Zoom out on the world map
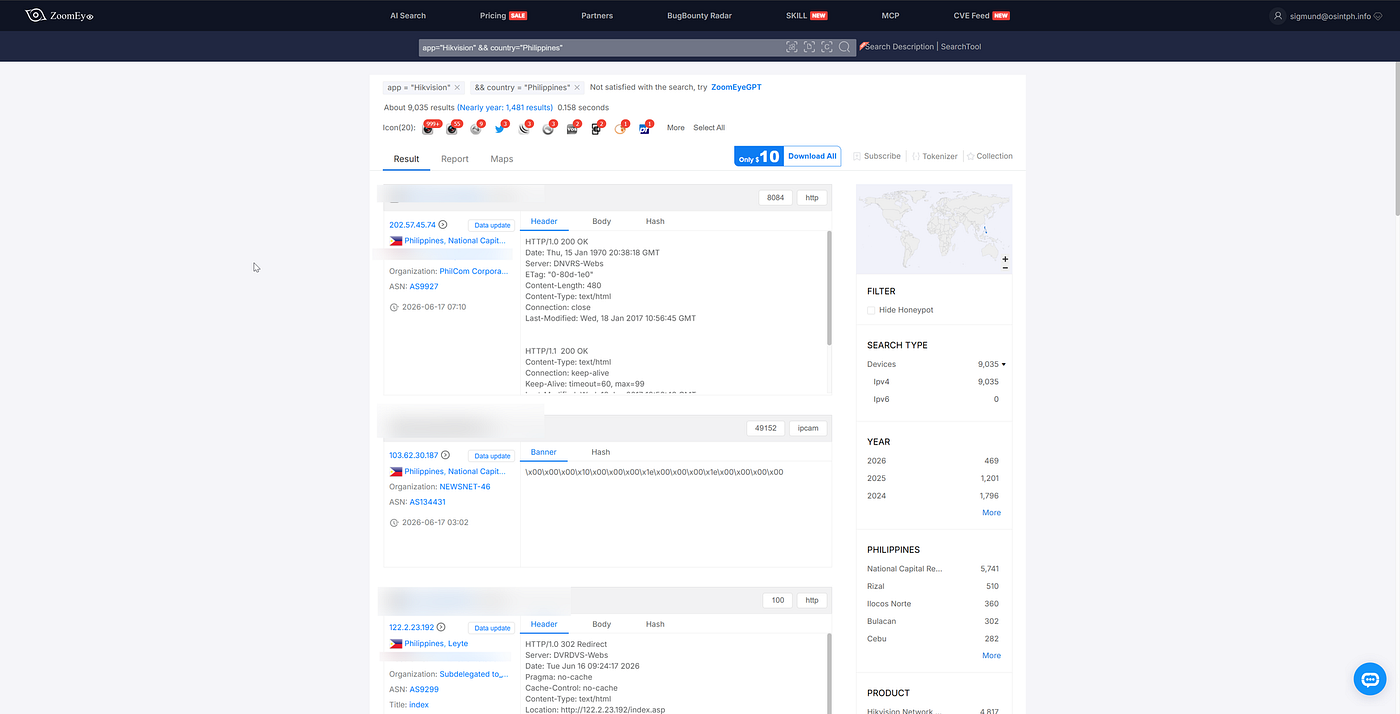 (x=1005, y=268)
